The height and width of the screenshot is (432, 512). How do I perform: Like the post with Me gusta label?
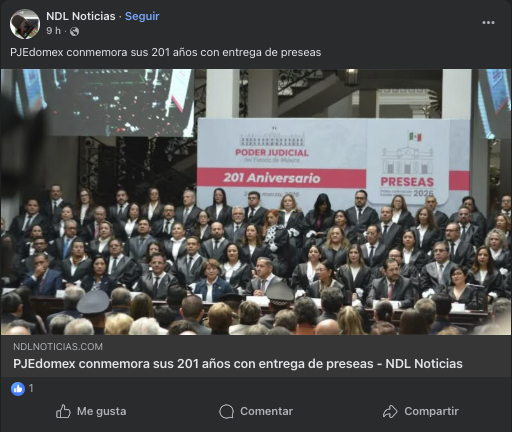102,411
